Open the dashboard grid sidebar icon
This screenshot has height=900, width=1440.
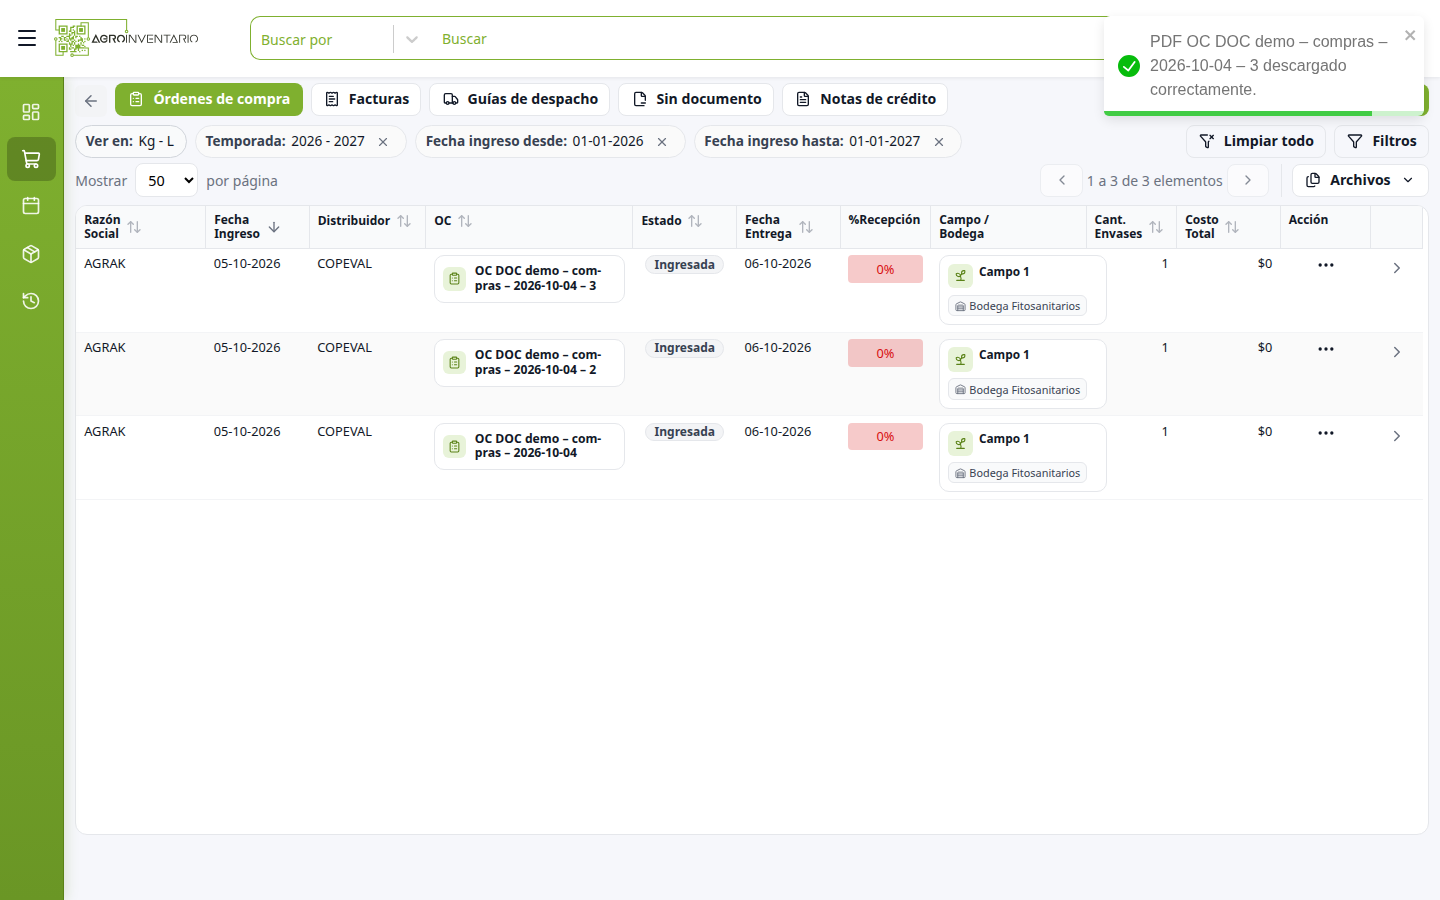point(31,111)
